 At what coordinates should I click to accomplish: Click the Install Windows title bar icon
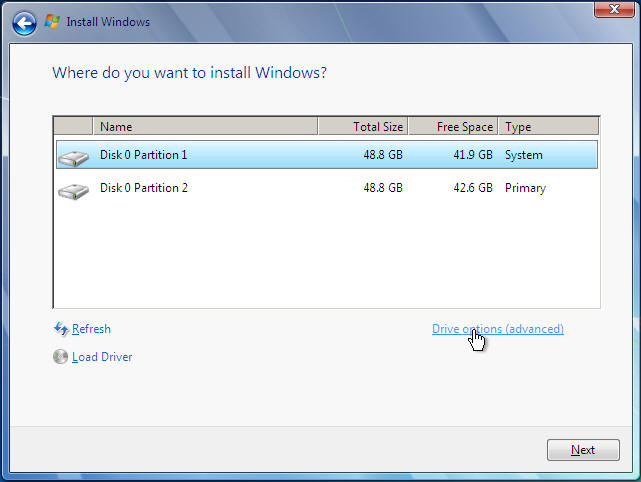point(52,21)
